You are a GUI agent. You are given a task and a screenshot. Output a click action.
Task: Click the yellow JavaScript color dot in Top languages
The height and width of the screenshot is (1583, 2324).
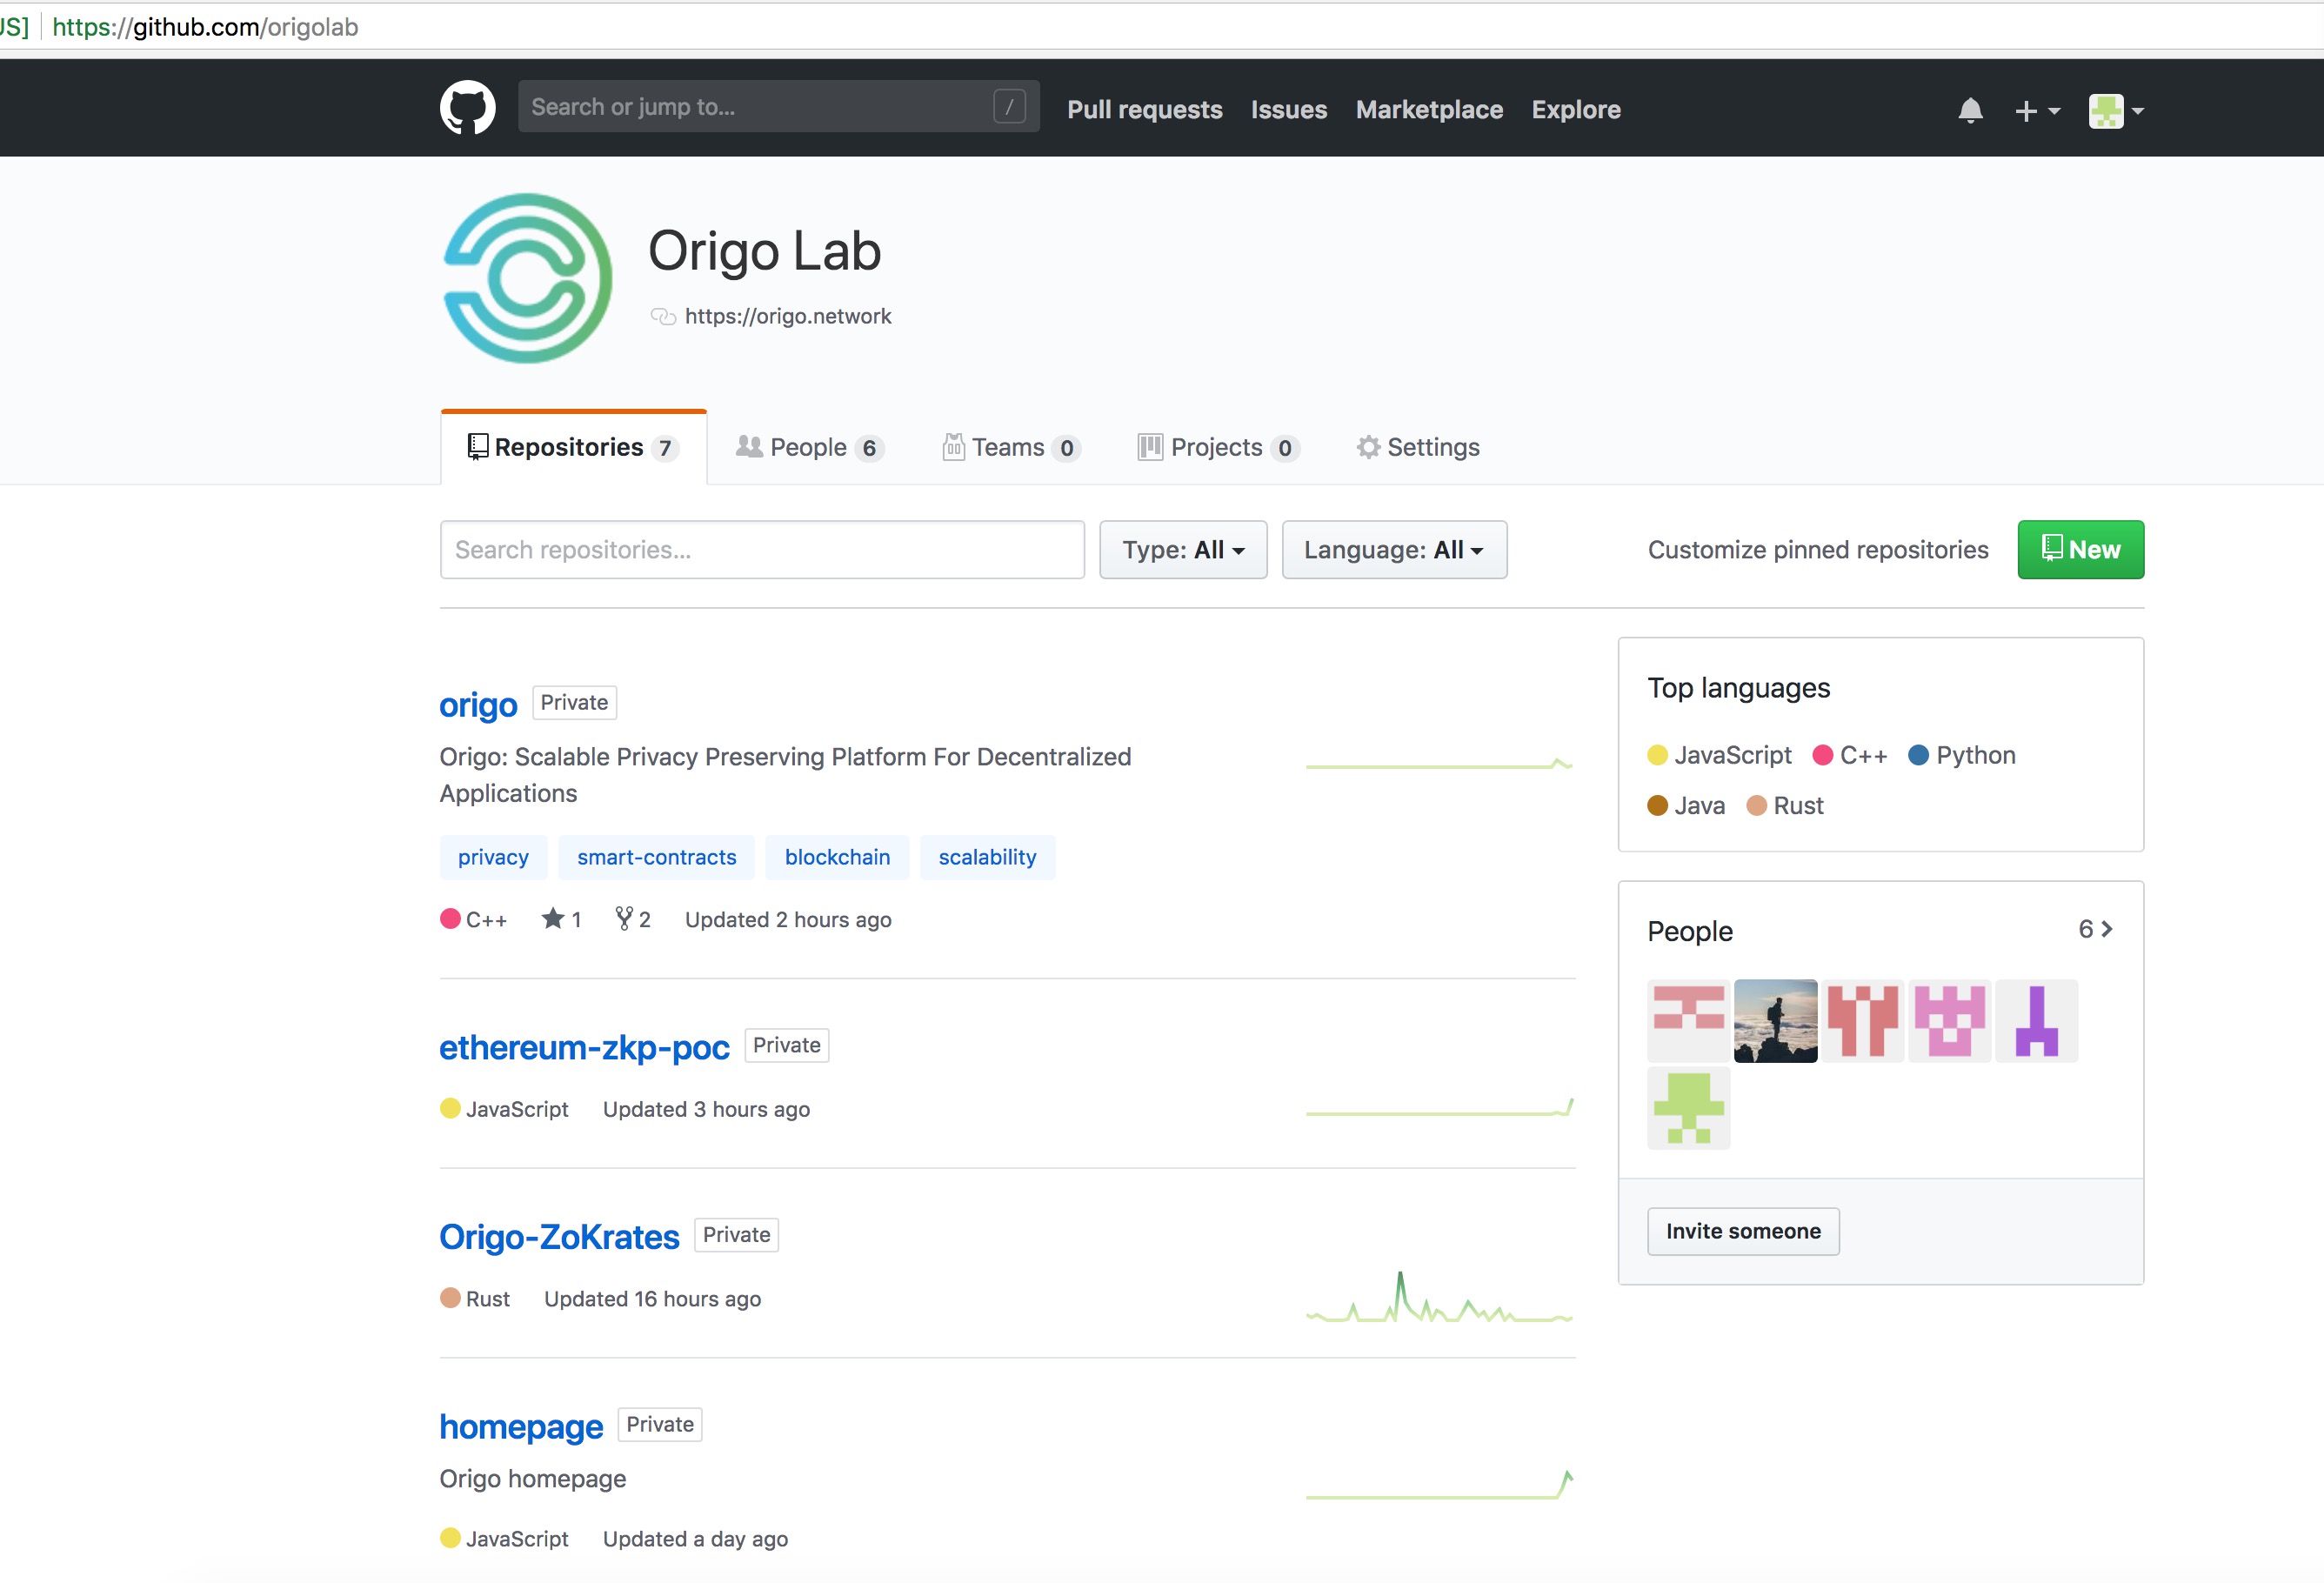click(1657, 755)
